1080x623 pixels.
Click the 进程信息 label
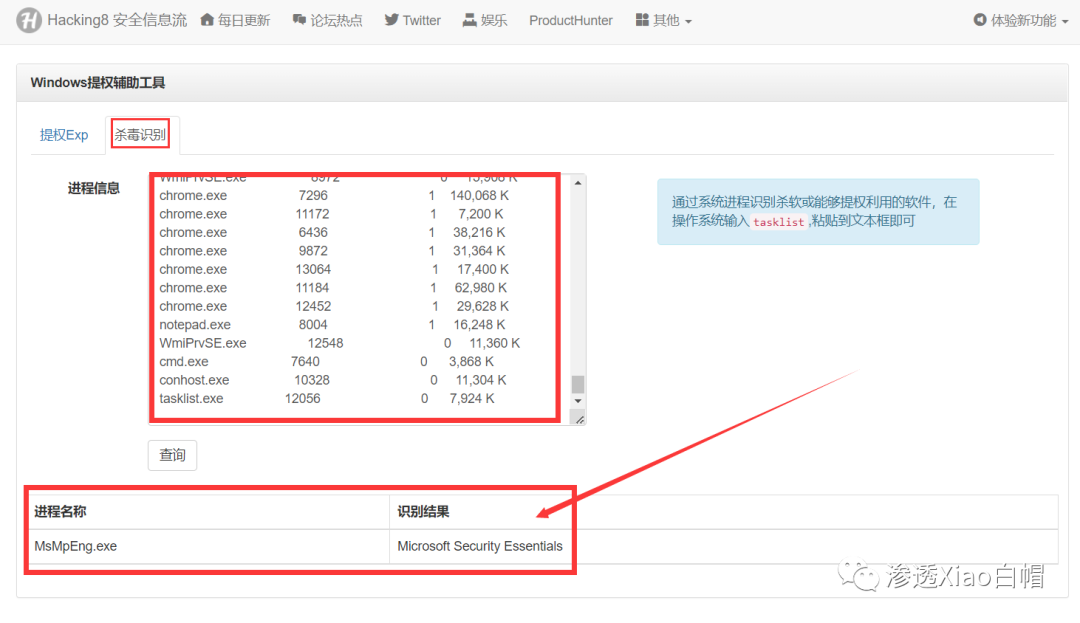tap(94, 188)
